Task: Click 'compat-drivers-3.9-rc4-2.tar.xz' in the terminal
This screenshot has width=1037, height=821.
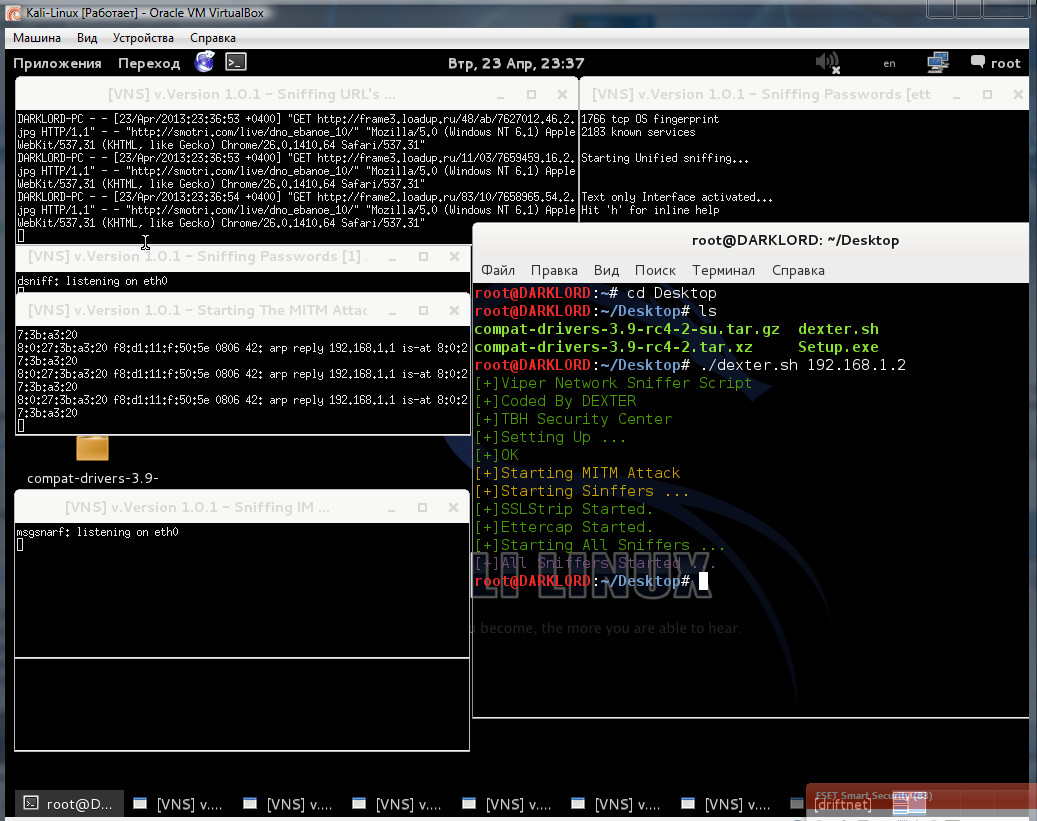Action: click(613, 347)
